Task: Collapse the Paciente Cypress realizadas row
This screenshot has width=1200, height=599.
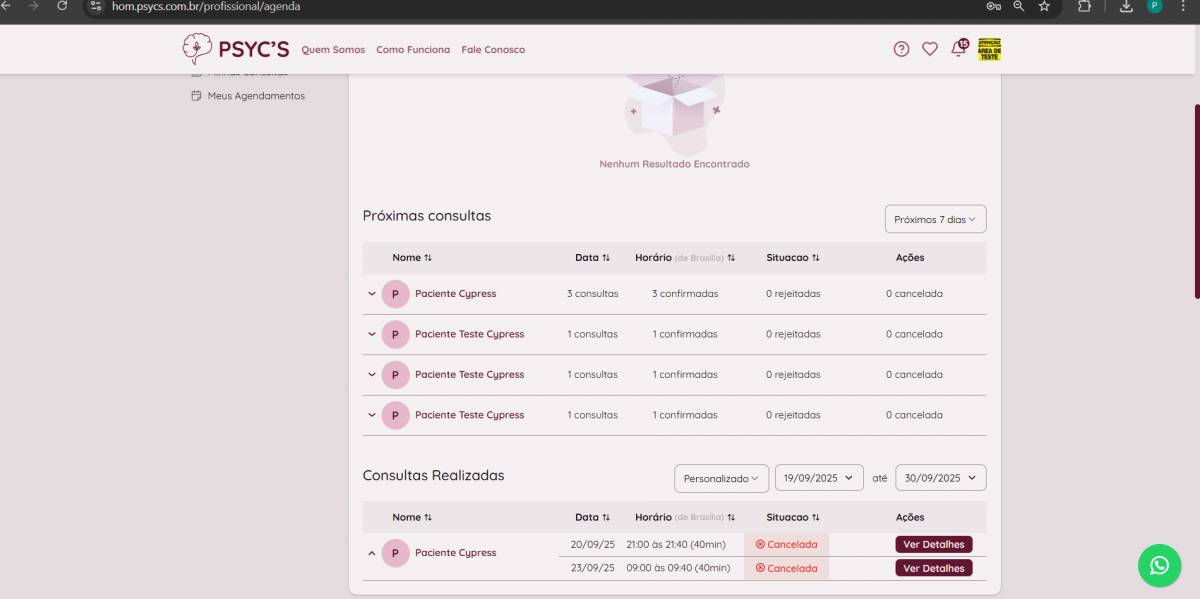Action: point(372,553)
